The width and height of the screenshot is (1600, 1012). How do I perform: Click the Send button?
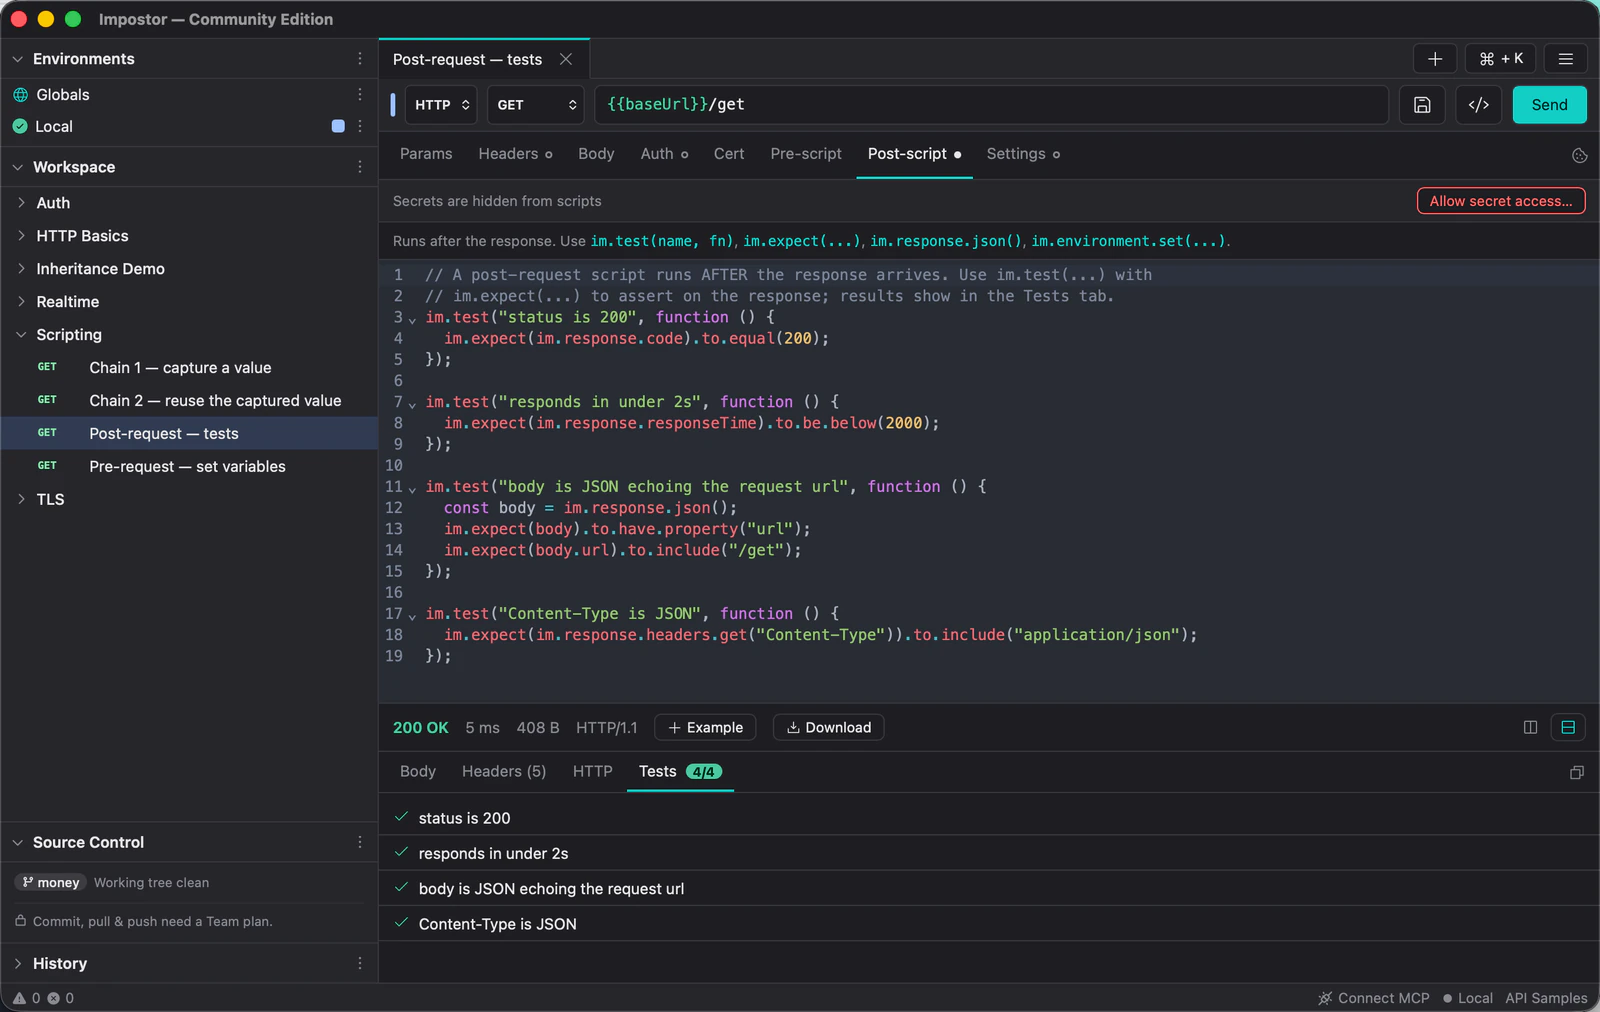click(x=1549, y=105)
